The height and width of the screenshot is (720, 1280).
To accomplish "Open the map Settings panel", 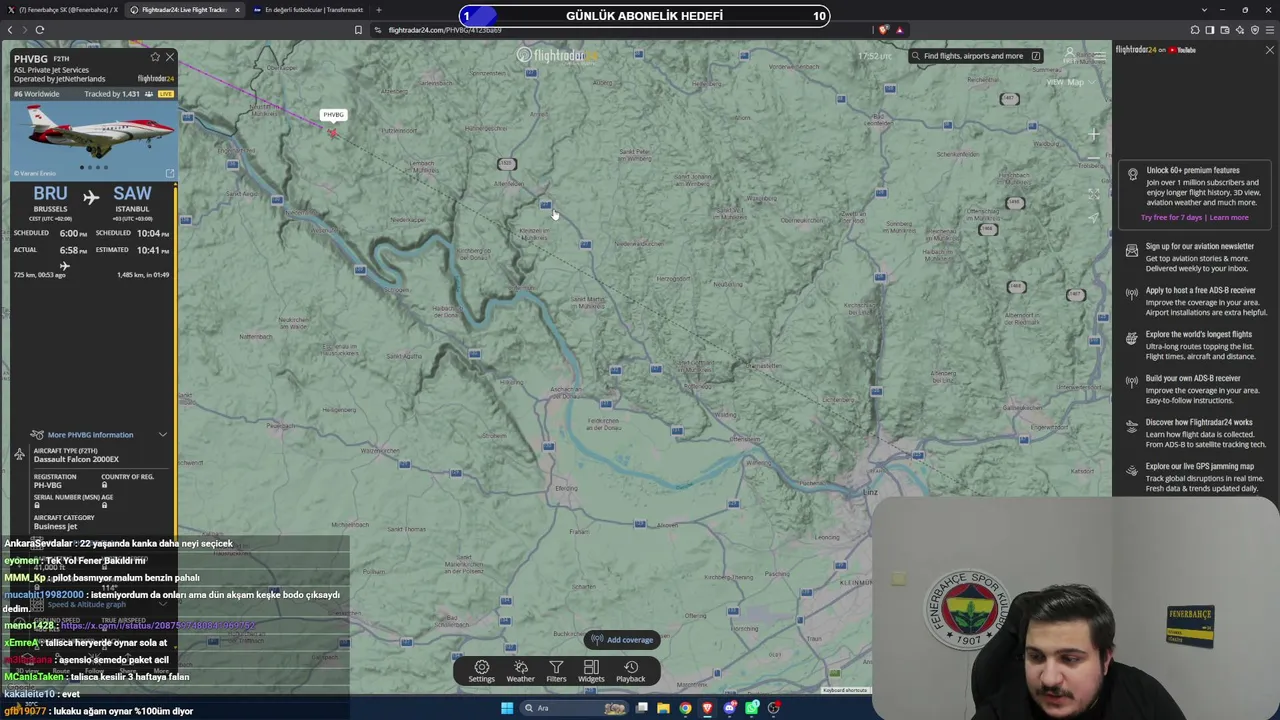I will (x=481, y=671).
